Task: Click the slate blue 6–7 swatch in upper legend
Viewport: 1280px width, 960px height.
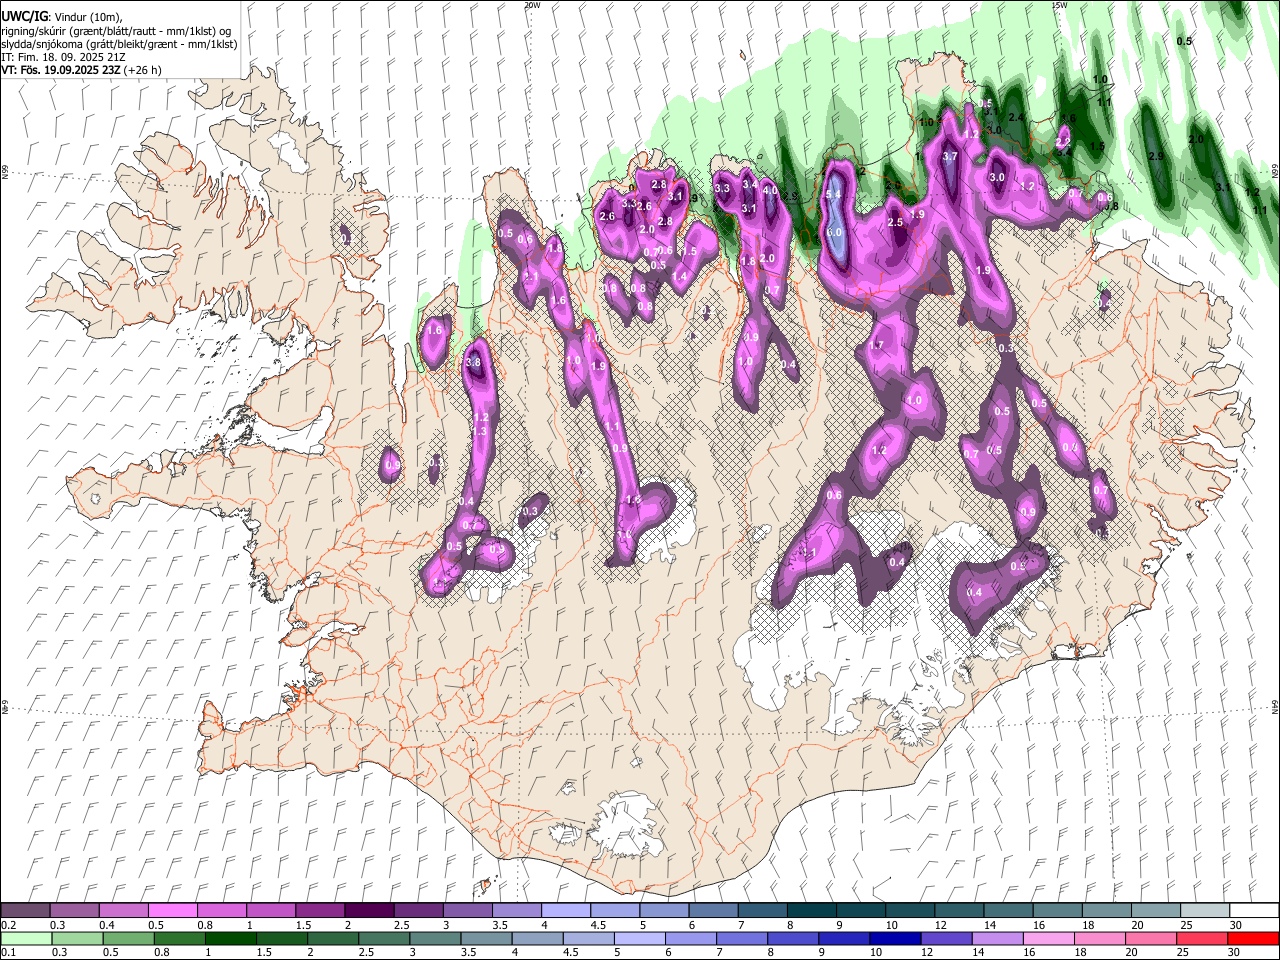Action: (x=711, y=911)
